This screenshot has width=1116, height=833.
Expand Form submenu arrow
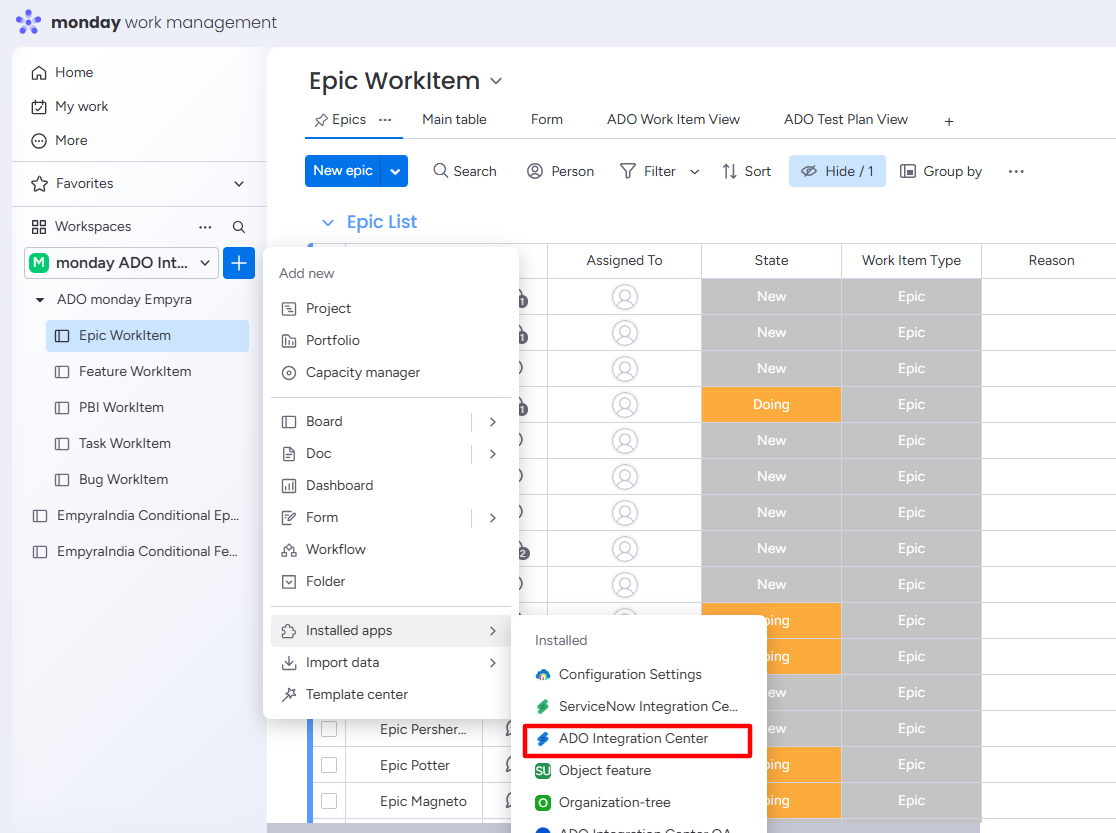493,518
